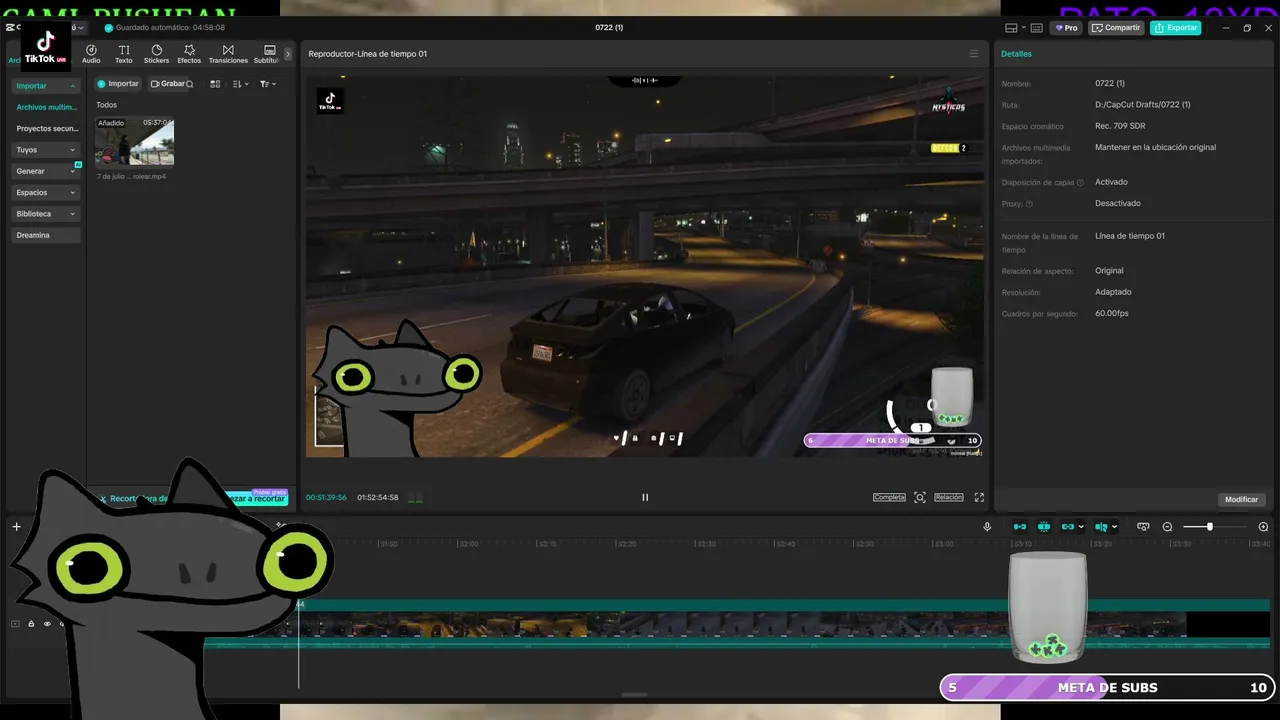Expand the Tuyos section
Screen dimensions: 1280x720
46,150
